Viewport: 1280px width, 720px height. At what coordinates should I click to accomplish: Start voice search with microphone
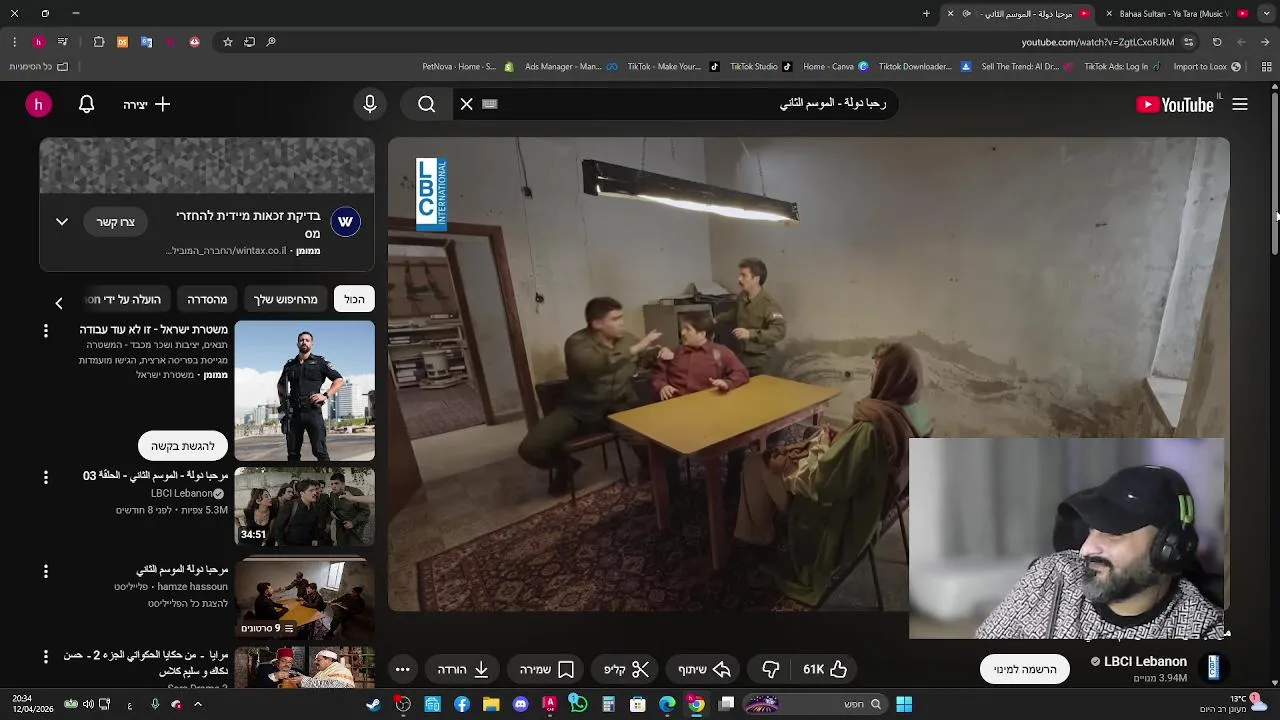pyautogui.click(x=370, y=104)
